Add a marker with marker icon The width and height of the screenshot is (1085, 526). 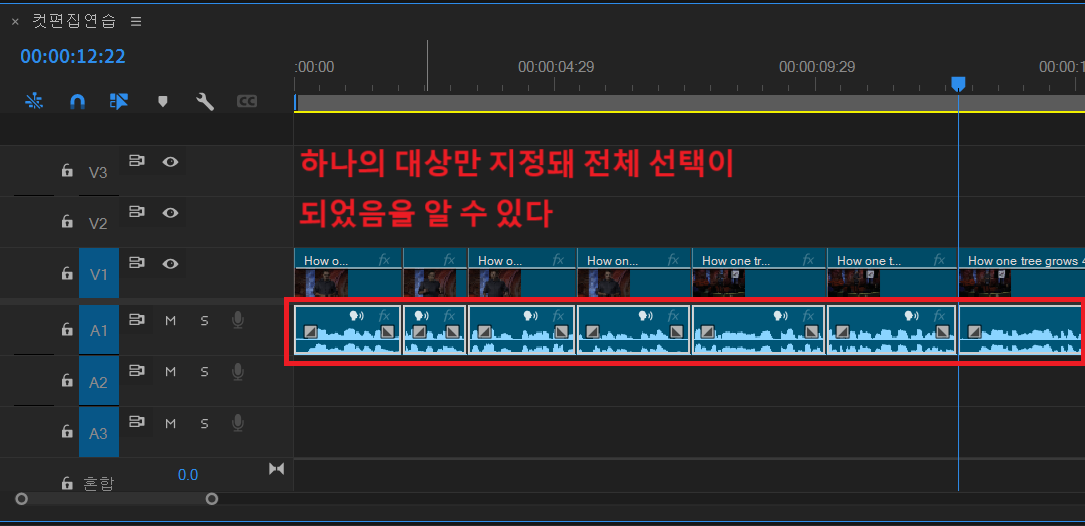coord(163,102)
